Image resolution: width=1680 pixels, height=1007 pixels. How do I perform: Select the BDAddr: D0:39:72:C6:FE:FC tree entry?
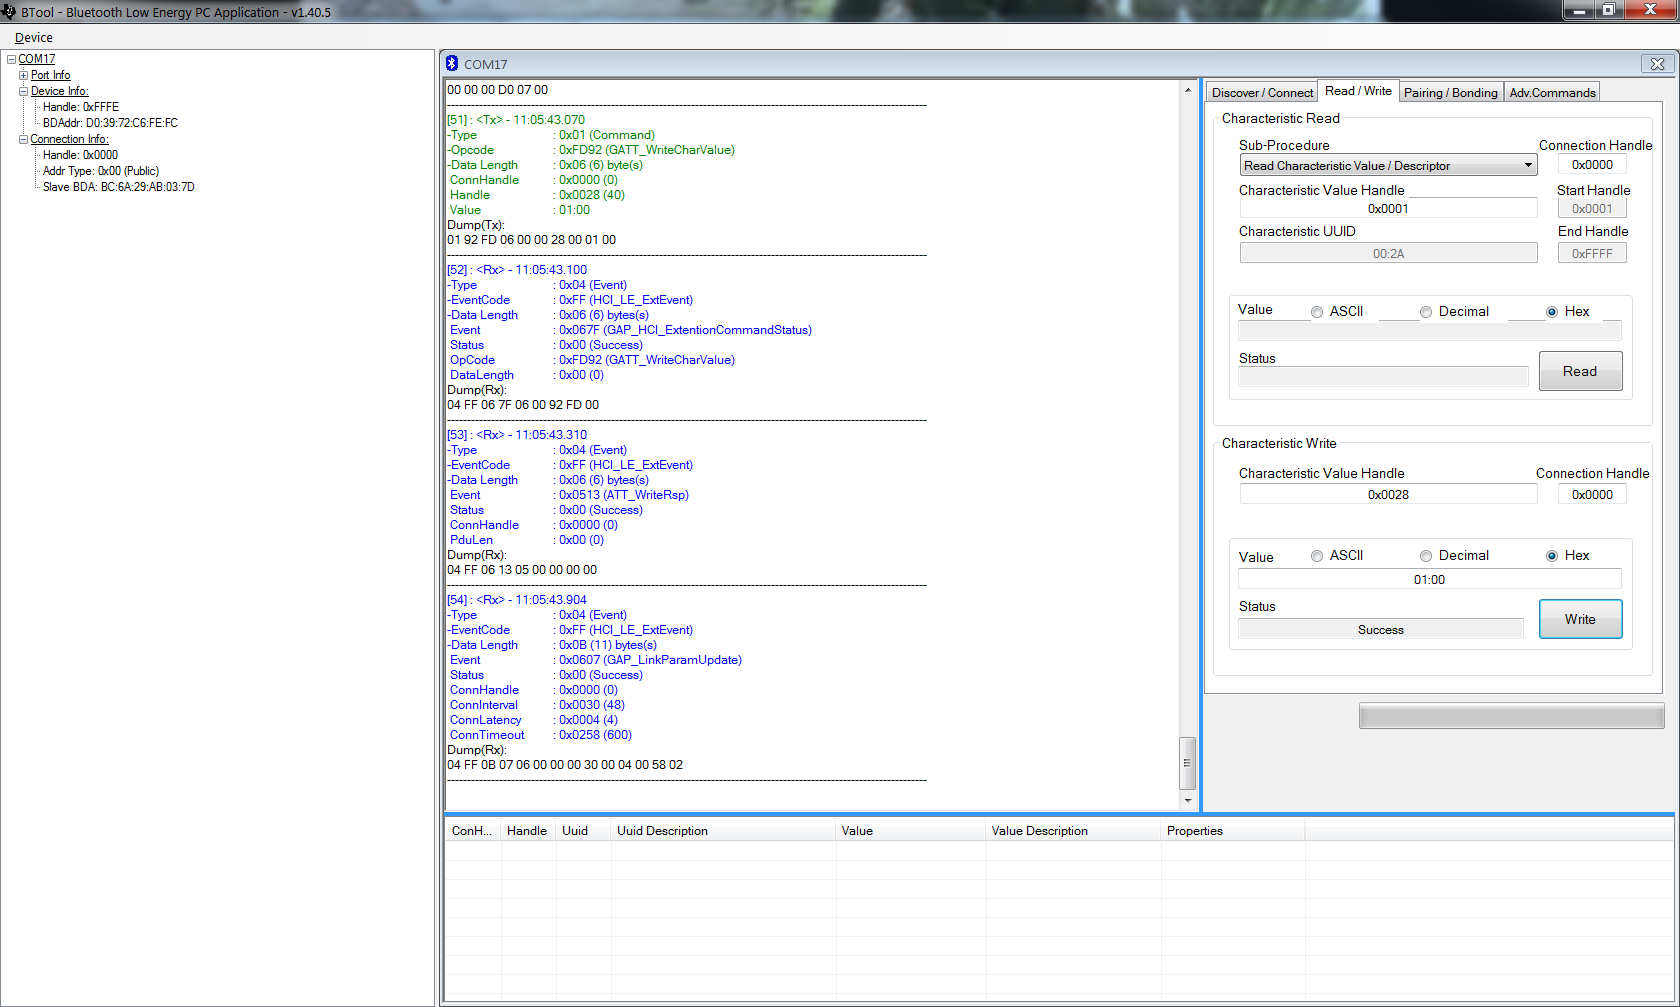point(110,123)
